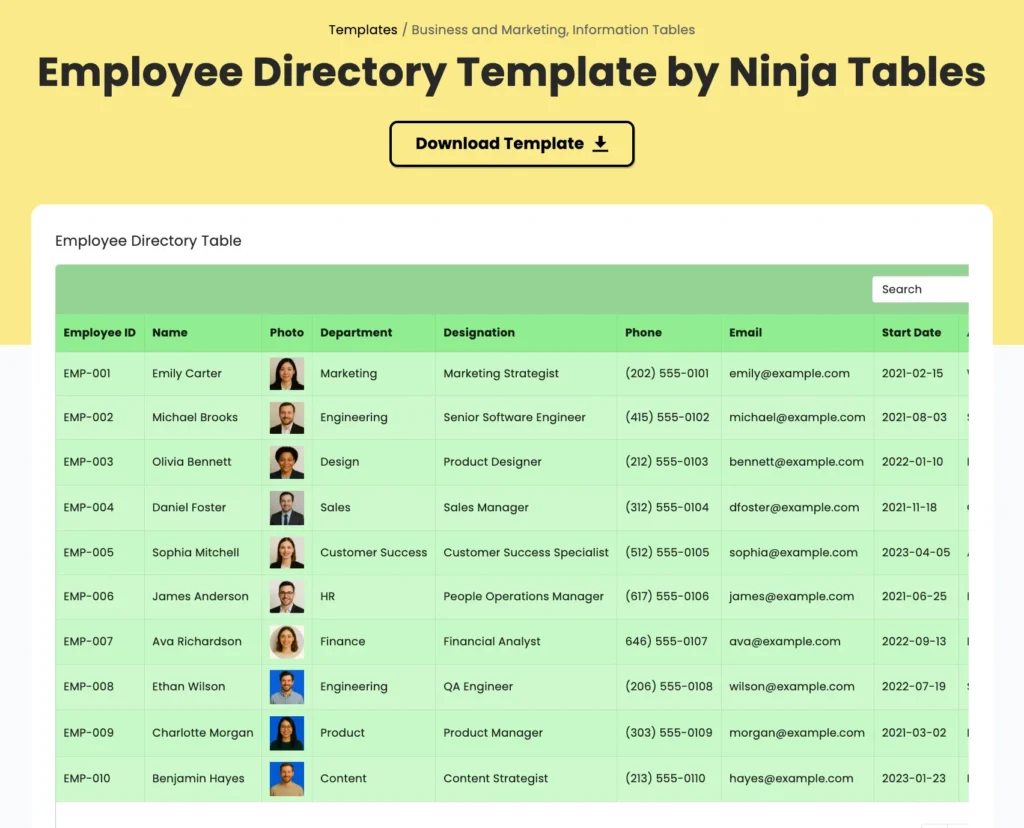Open James Anderson's photo thumbnail
The width and height of the screenshot is (1024, 828).
(287, 596)
